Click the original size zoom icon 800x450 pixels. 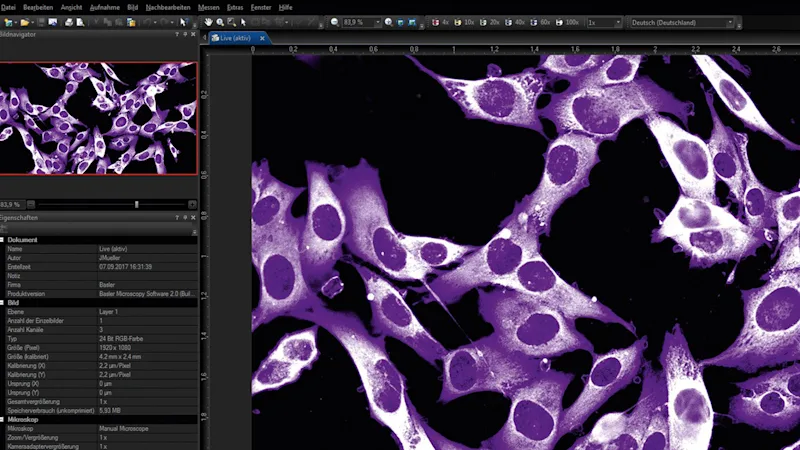coord(412,22)
